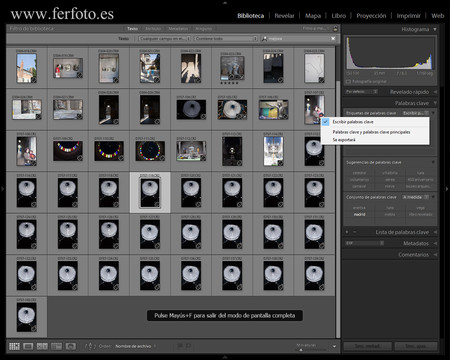
Task: Open toolbar options triangle dropdown
Action: (x=334, y=347)
